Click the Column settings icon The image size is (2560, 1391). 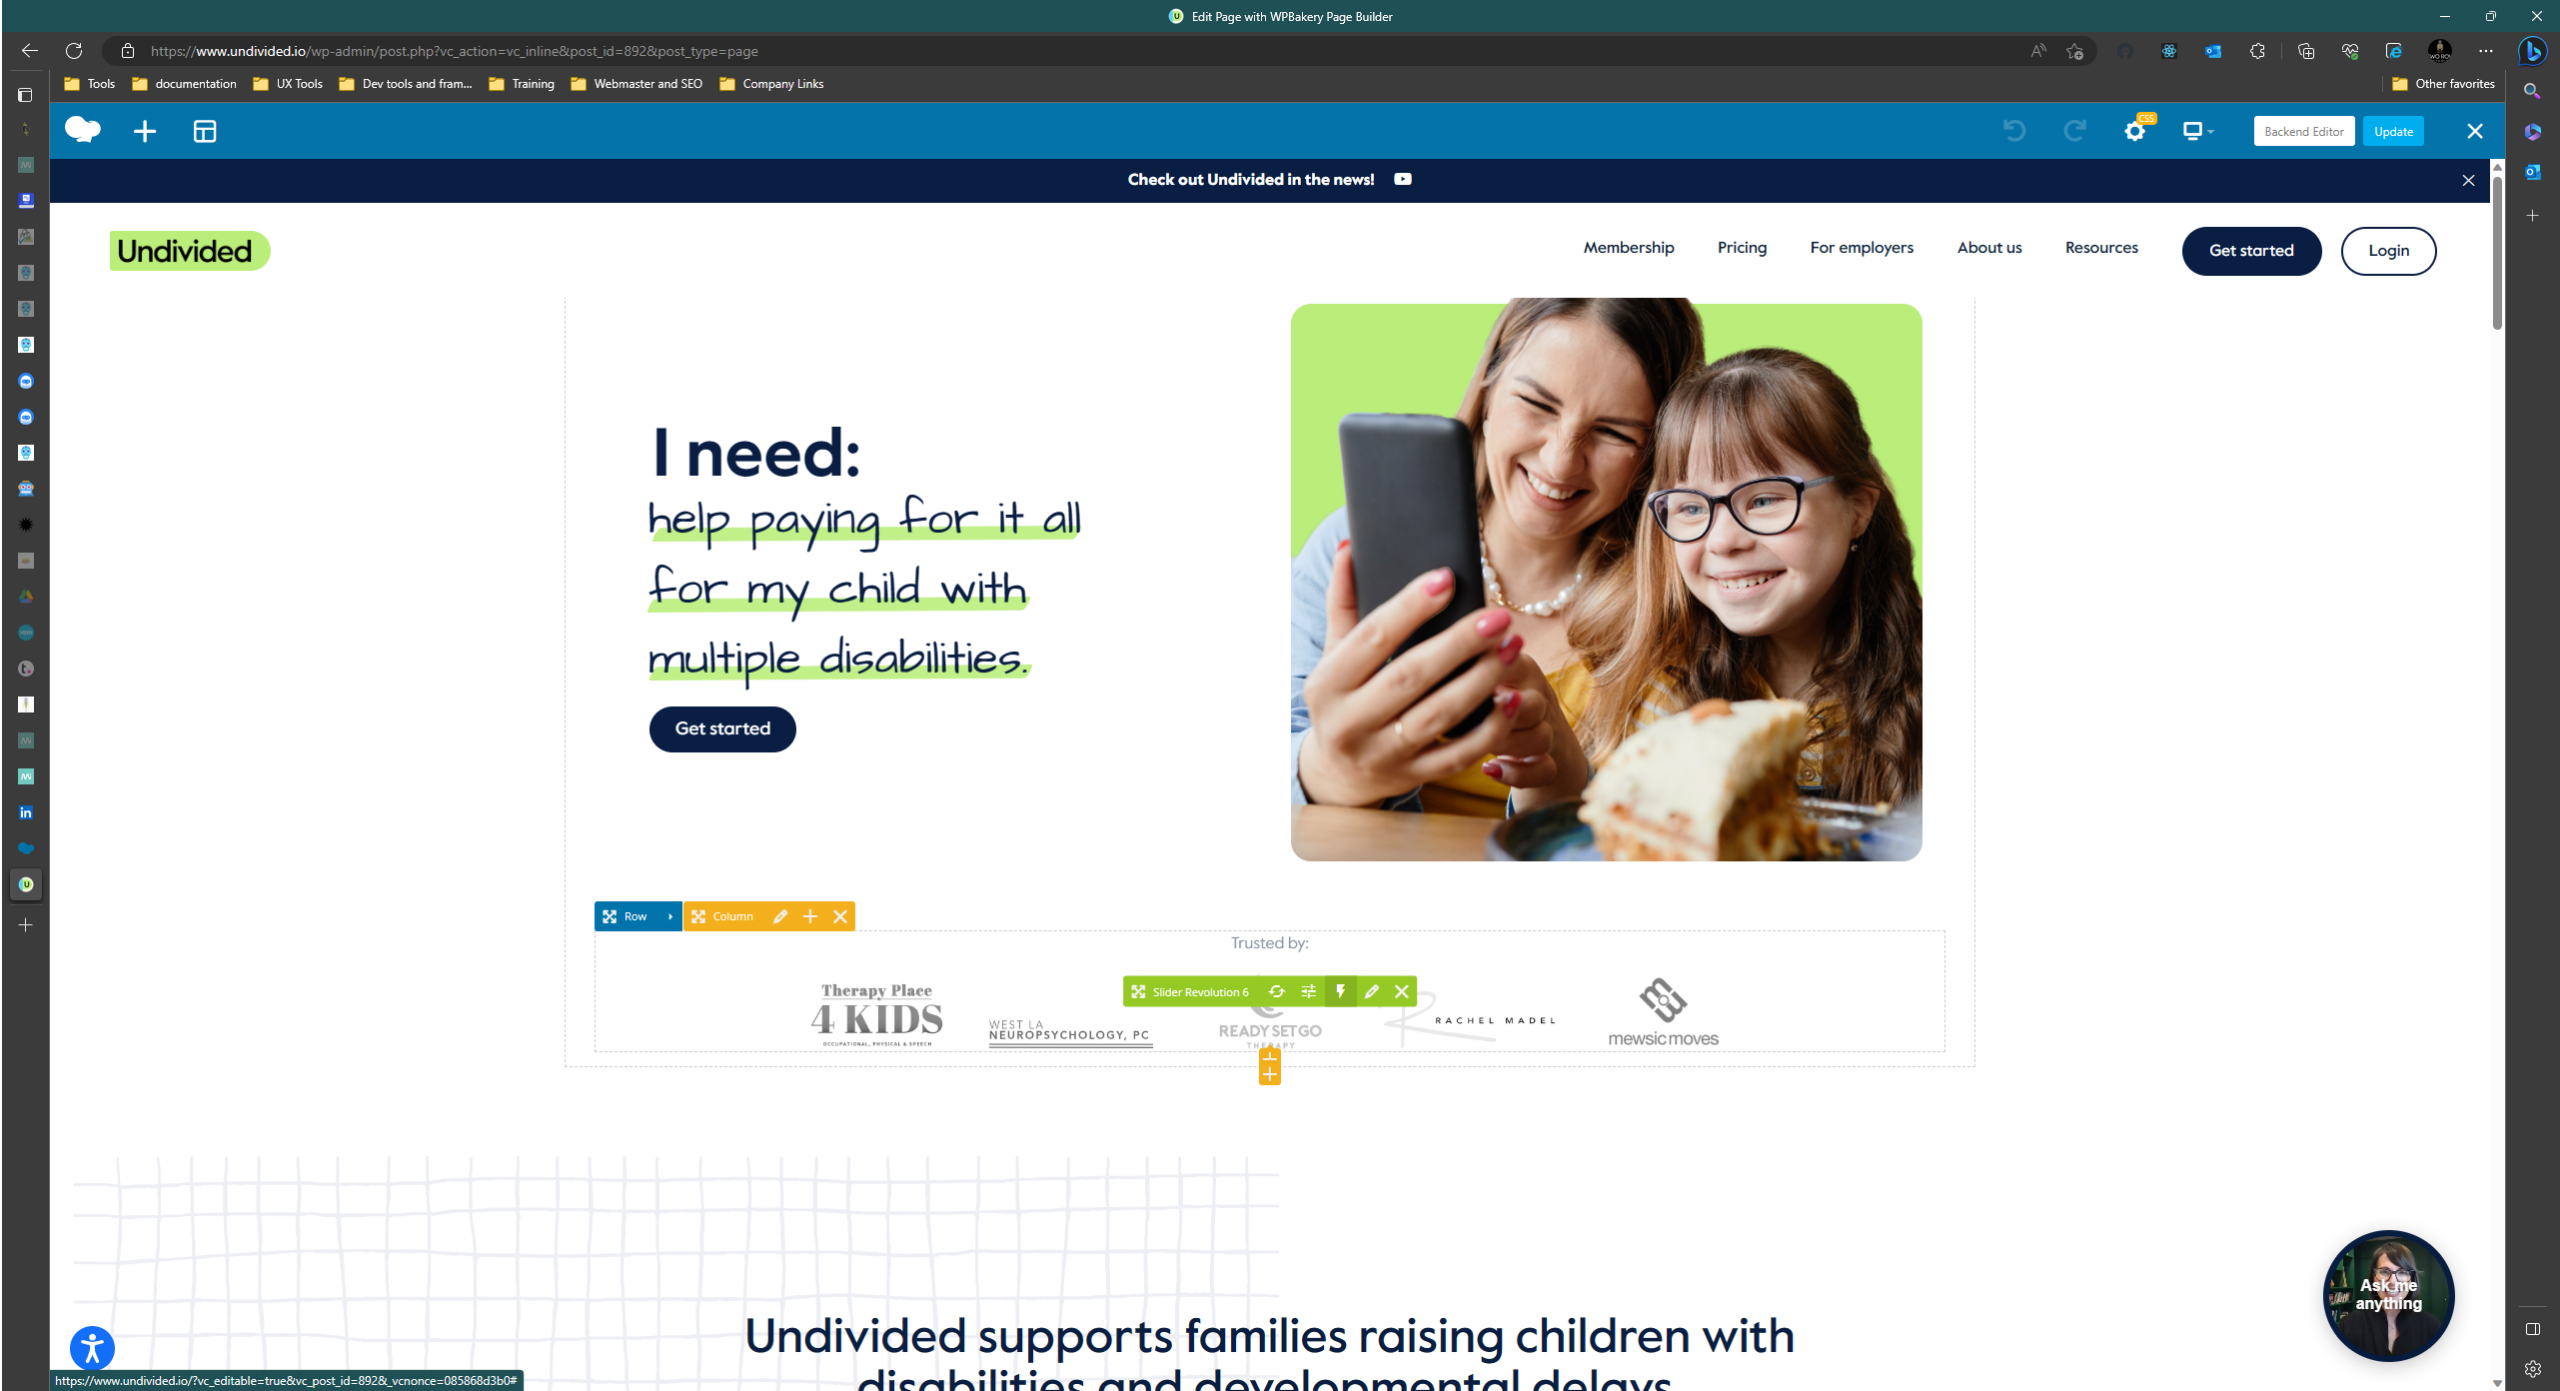coord(781,916)
